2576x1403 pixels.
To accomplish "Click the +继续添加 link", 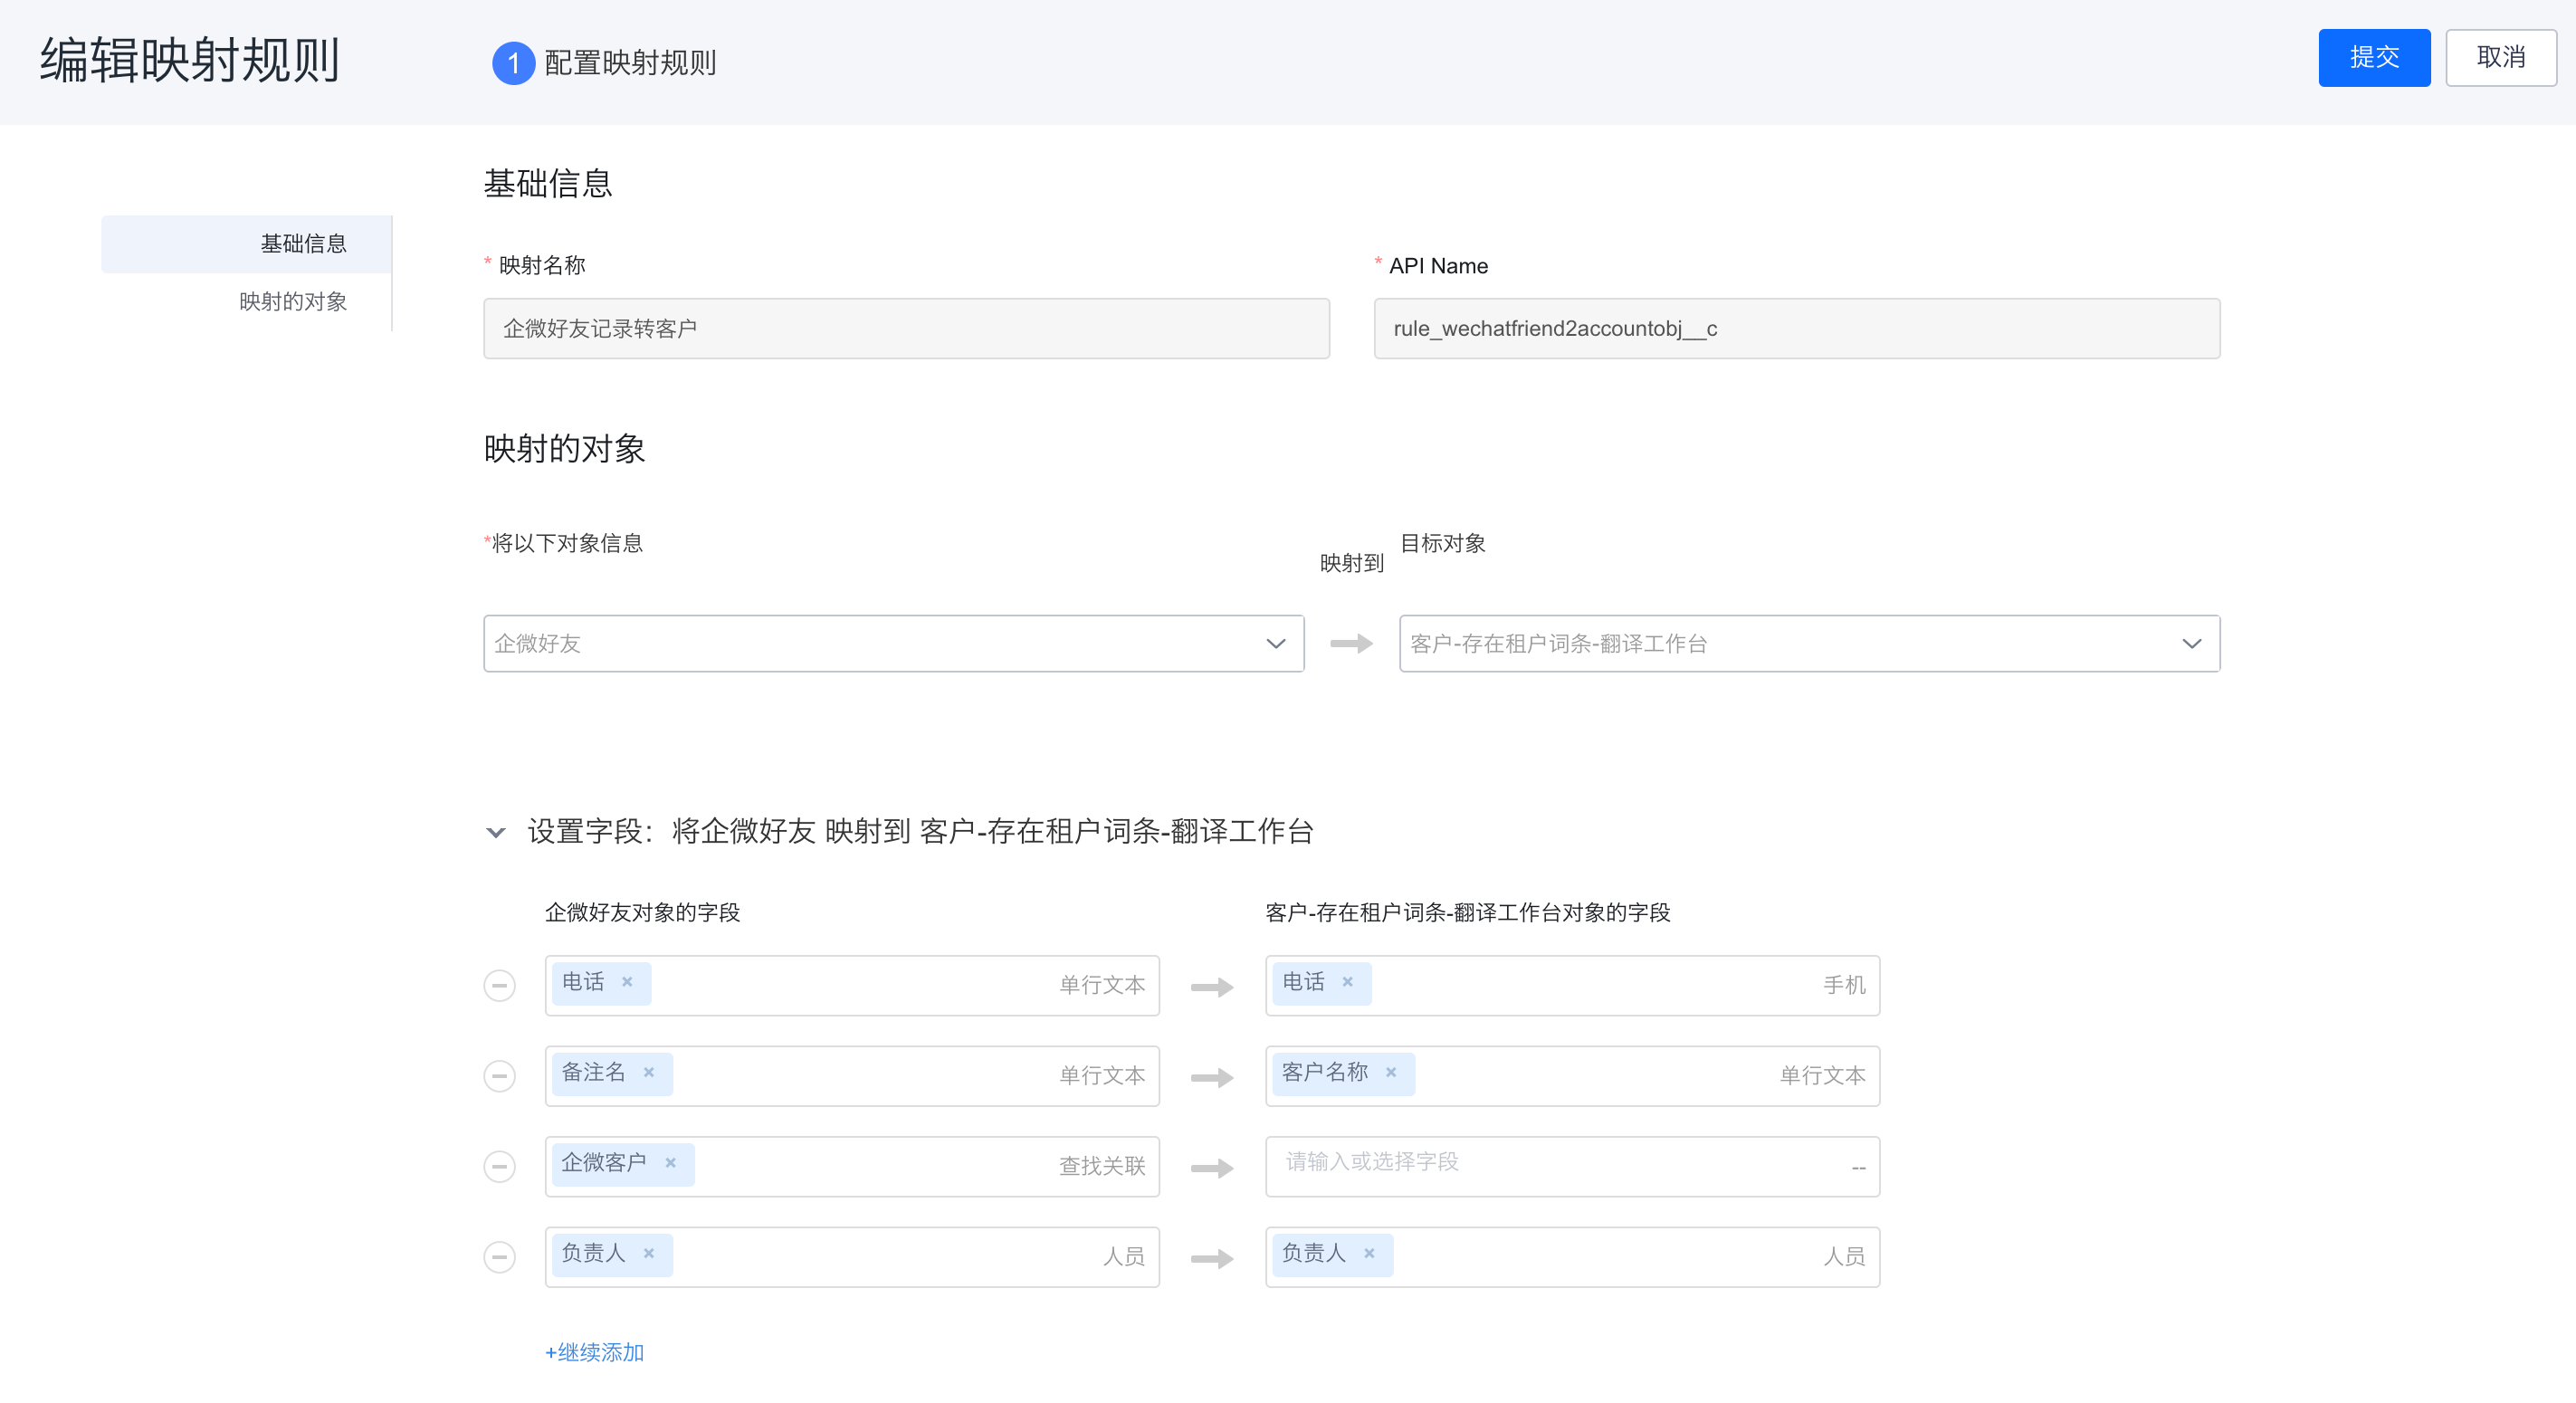I will coord(594,1352).
